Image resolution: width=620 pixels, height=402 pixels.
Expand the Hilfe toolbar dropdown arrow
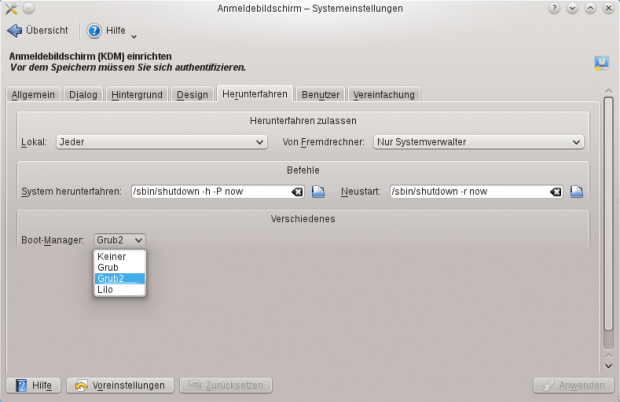134,36
